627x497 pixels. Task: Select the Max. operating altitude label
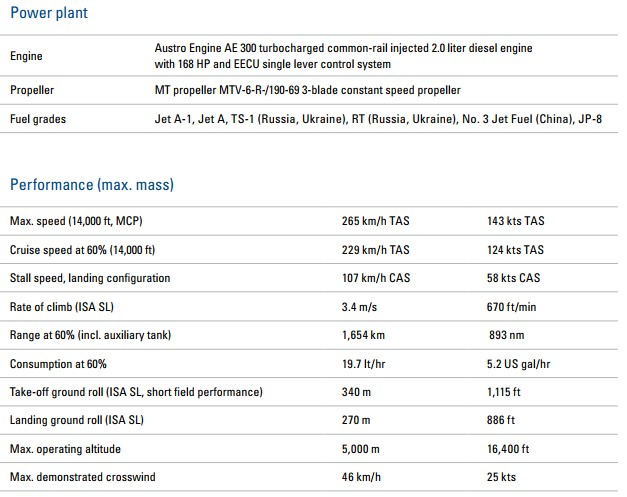[65, 449]
